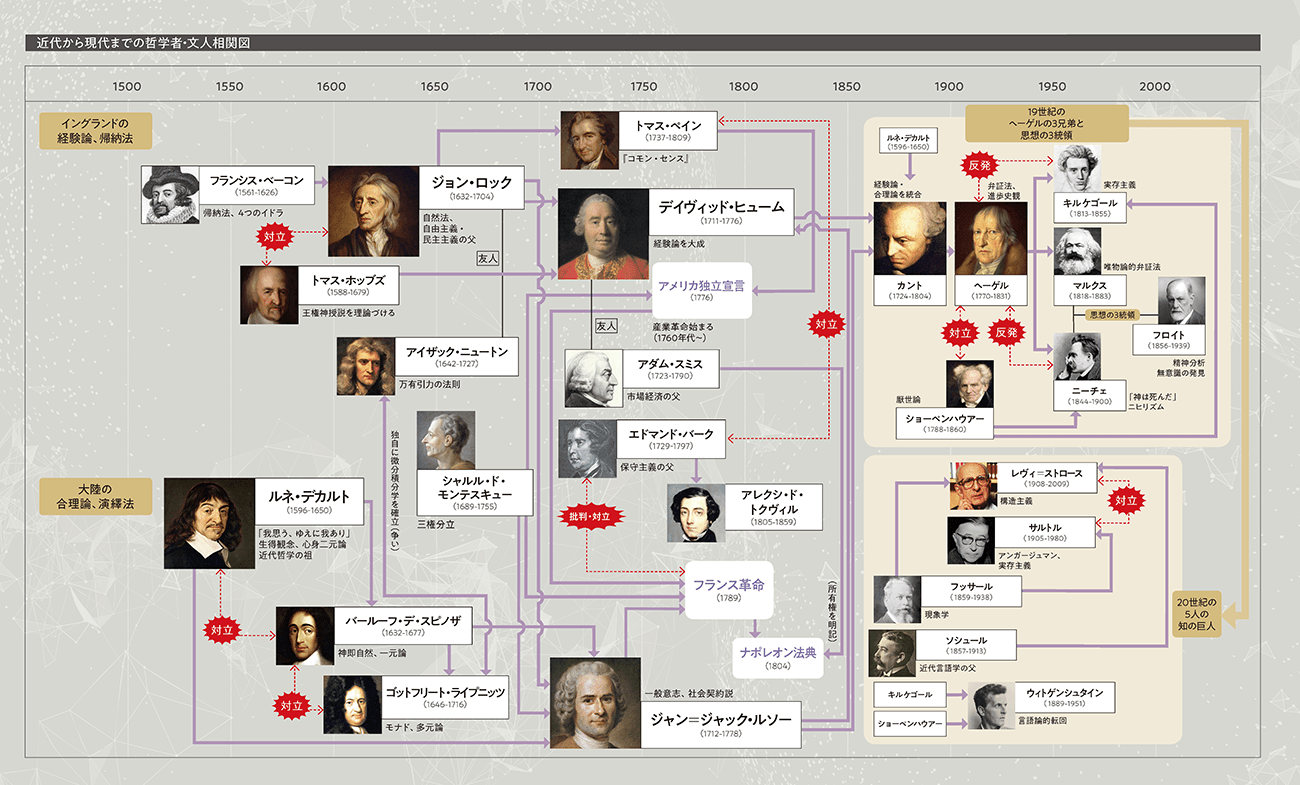Click the Thomas Hobbes portrait

click(x=269, y=295)
